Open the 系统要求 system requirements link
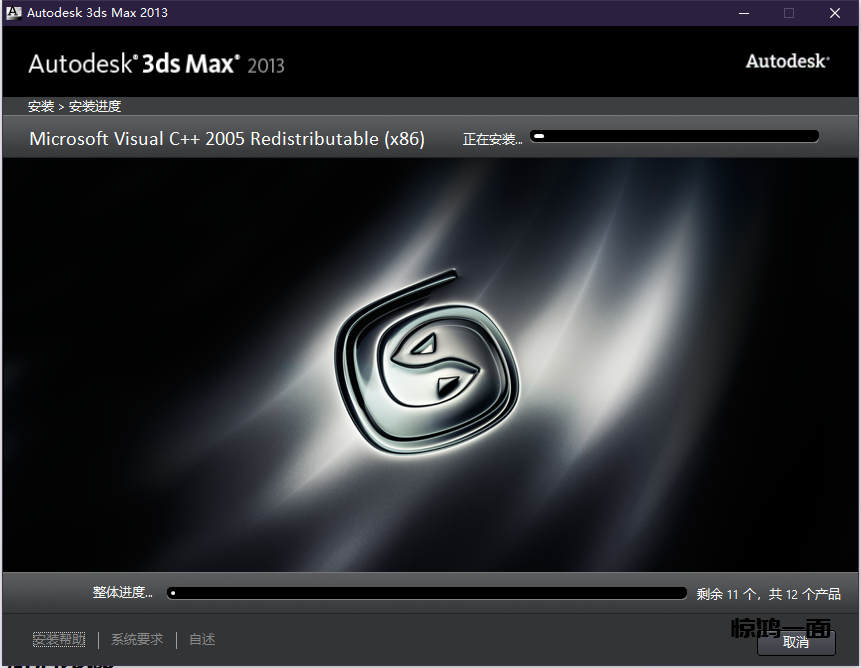The width and height of the screenshot is (861, 668). 137,639
